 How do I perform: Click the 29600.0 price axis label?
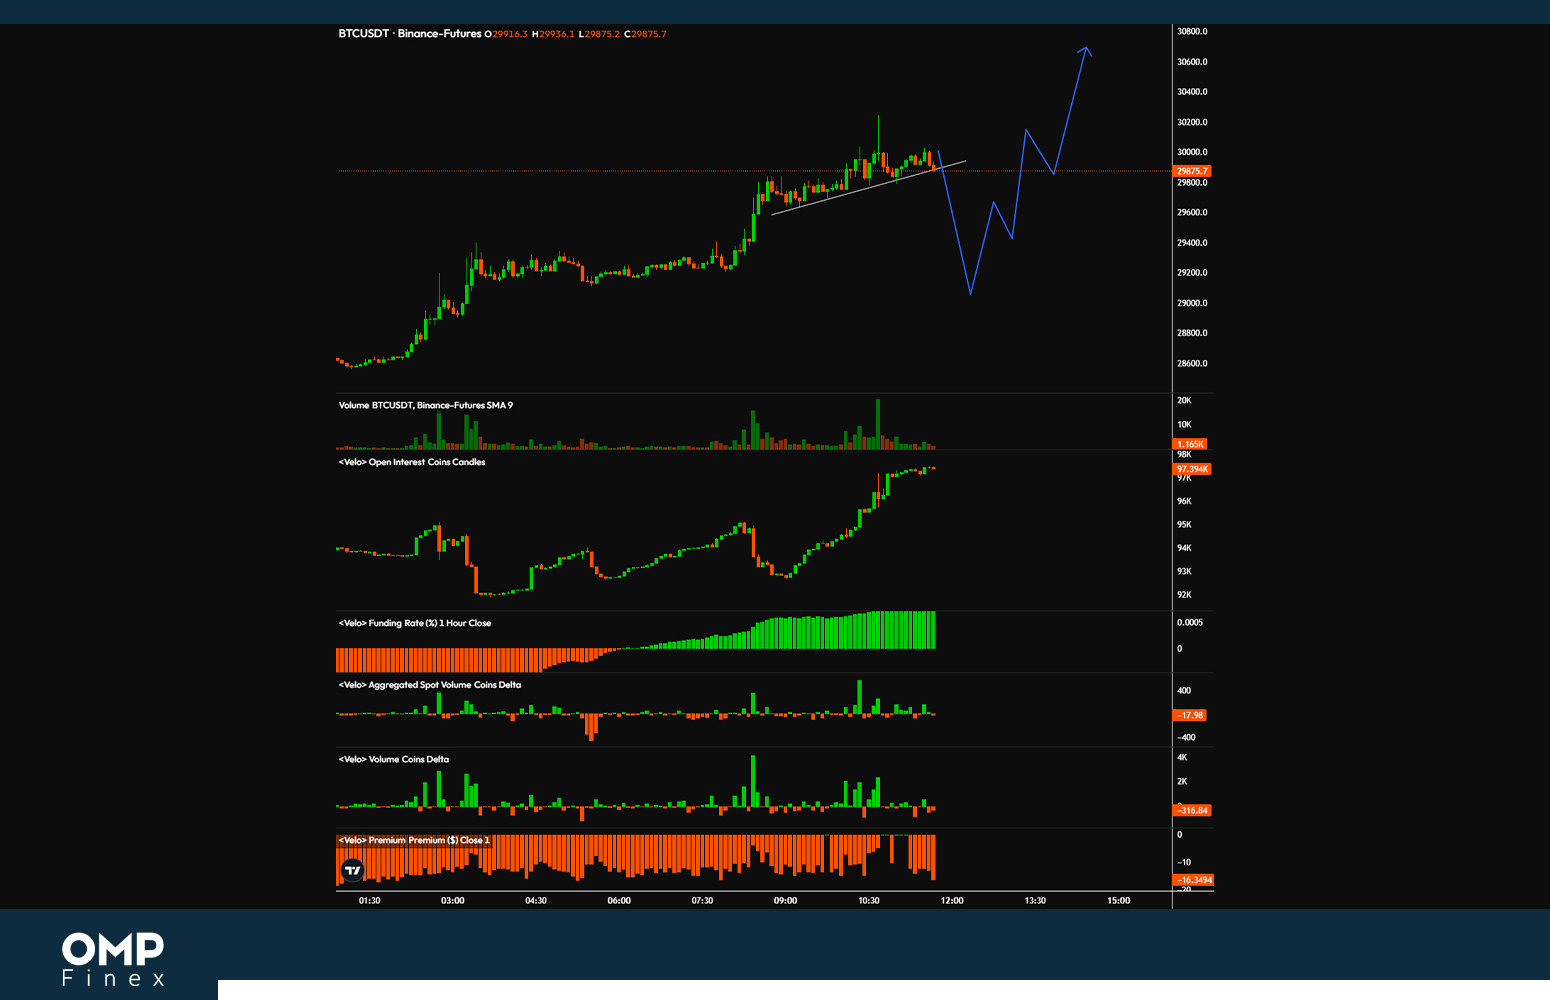(x=1192, y=212)
